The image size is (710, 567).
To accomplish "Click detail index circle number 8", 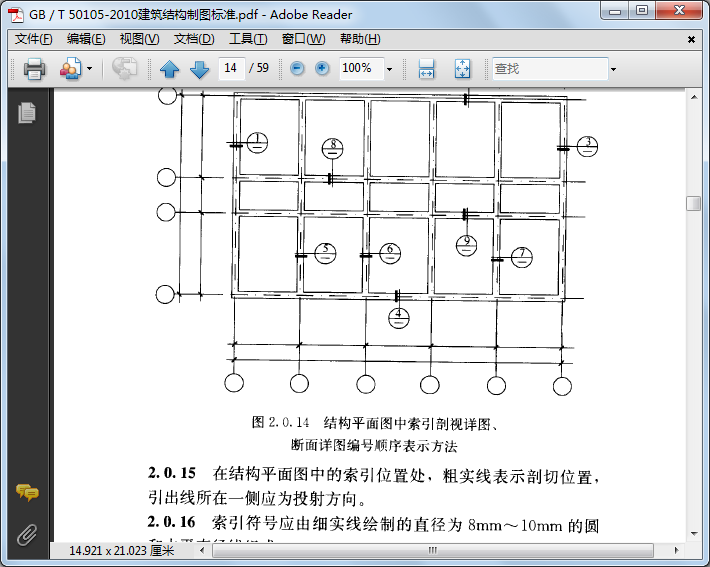I will coord(332,149).
